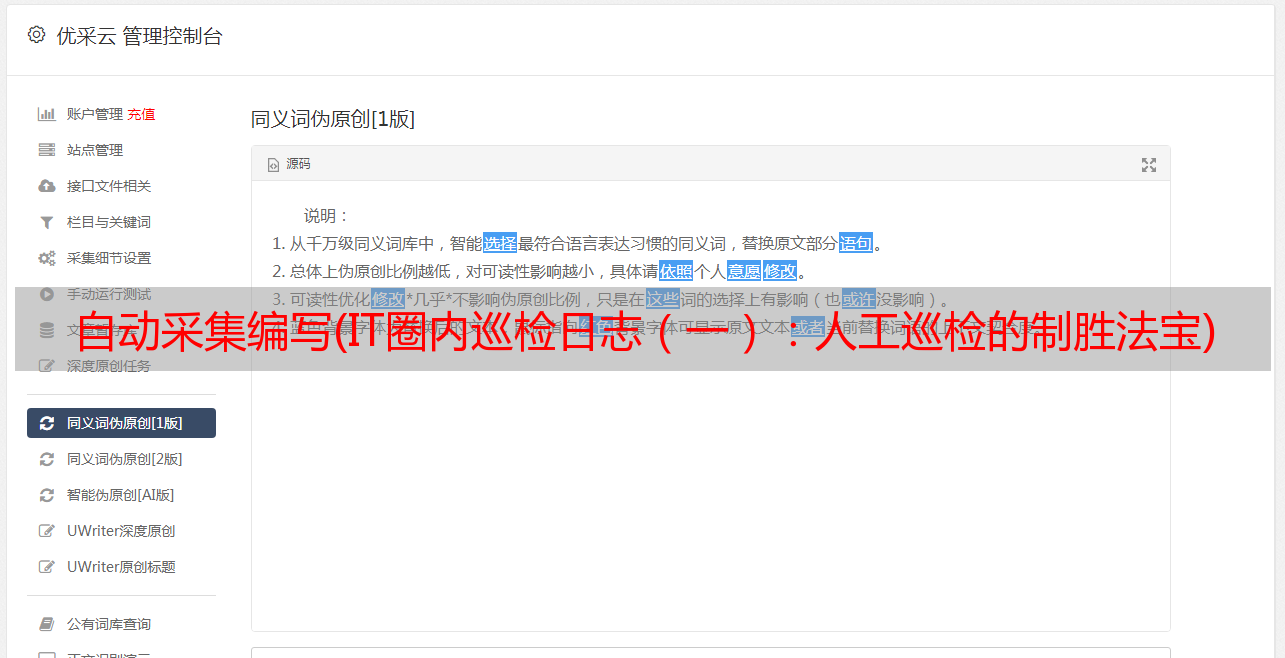Select 同义词伪原创[1版] in sidebar

pos(121,423)
